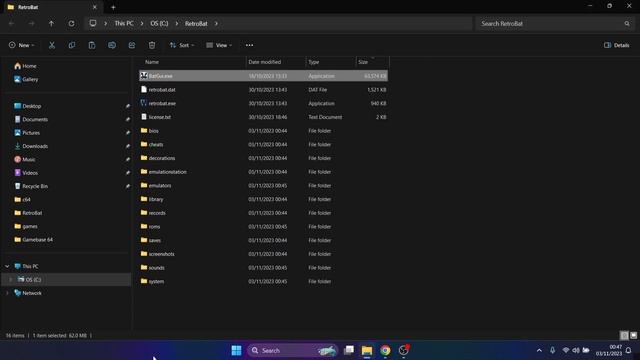This screenshot has height=360, width=640.
Task: Sort by Size column header
Action: [363, 62]
